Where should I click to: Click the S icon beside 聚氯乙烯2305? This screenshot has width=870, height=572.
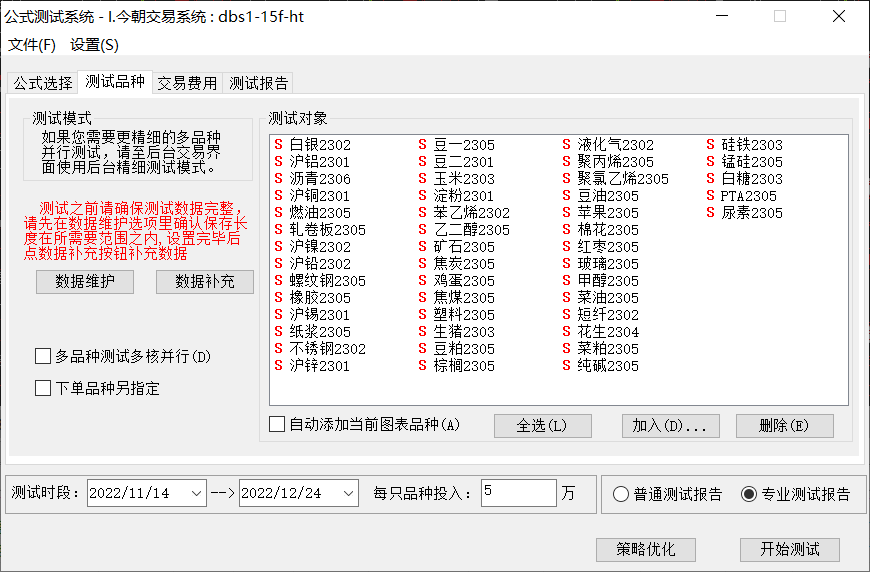[566, 179]
